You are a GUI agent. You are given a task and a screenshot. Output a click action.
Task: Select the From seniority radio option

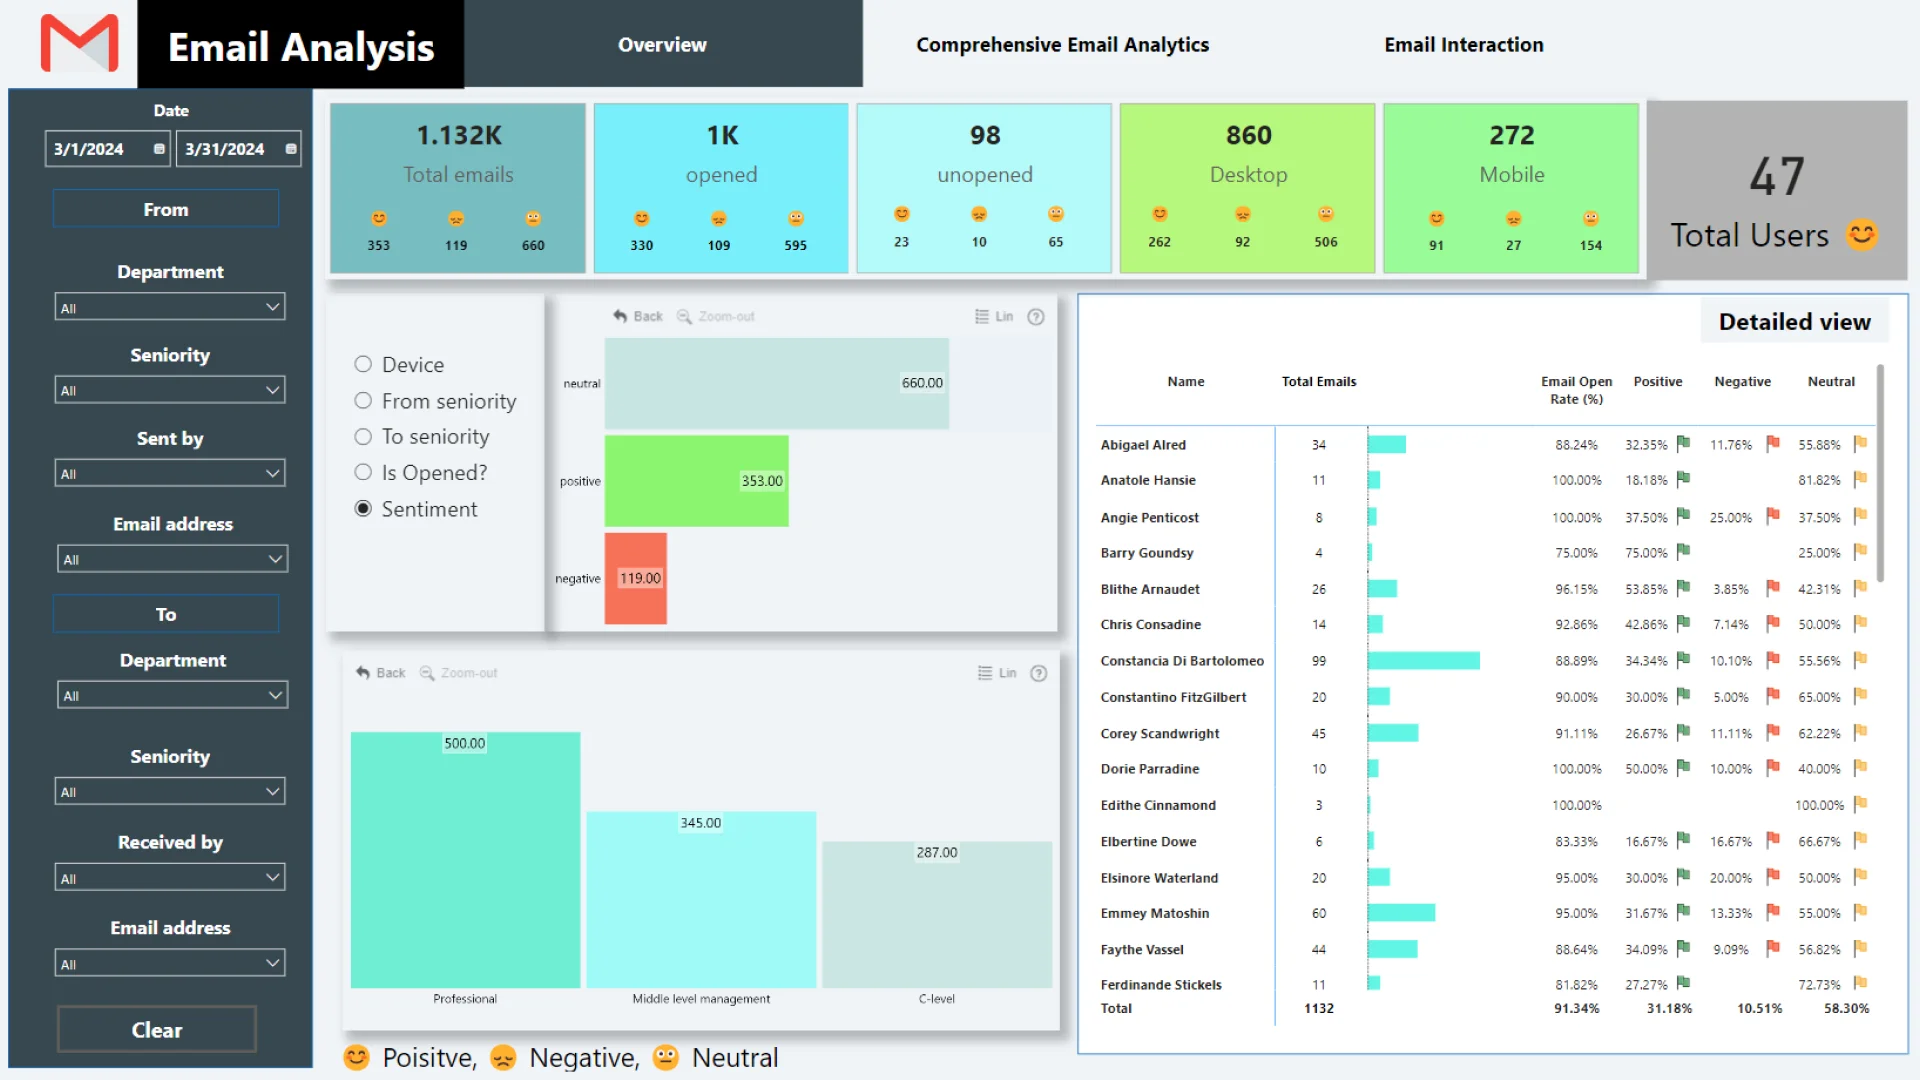(x=363, y=400)
